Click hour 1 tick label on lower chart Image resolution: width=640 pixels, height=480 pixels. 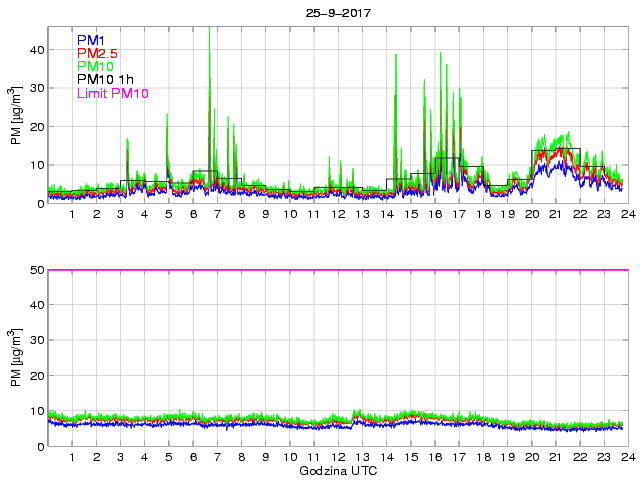coord(72,457)
